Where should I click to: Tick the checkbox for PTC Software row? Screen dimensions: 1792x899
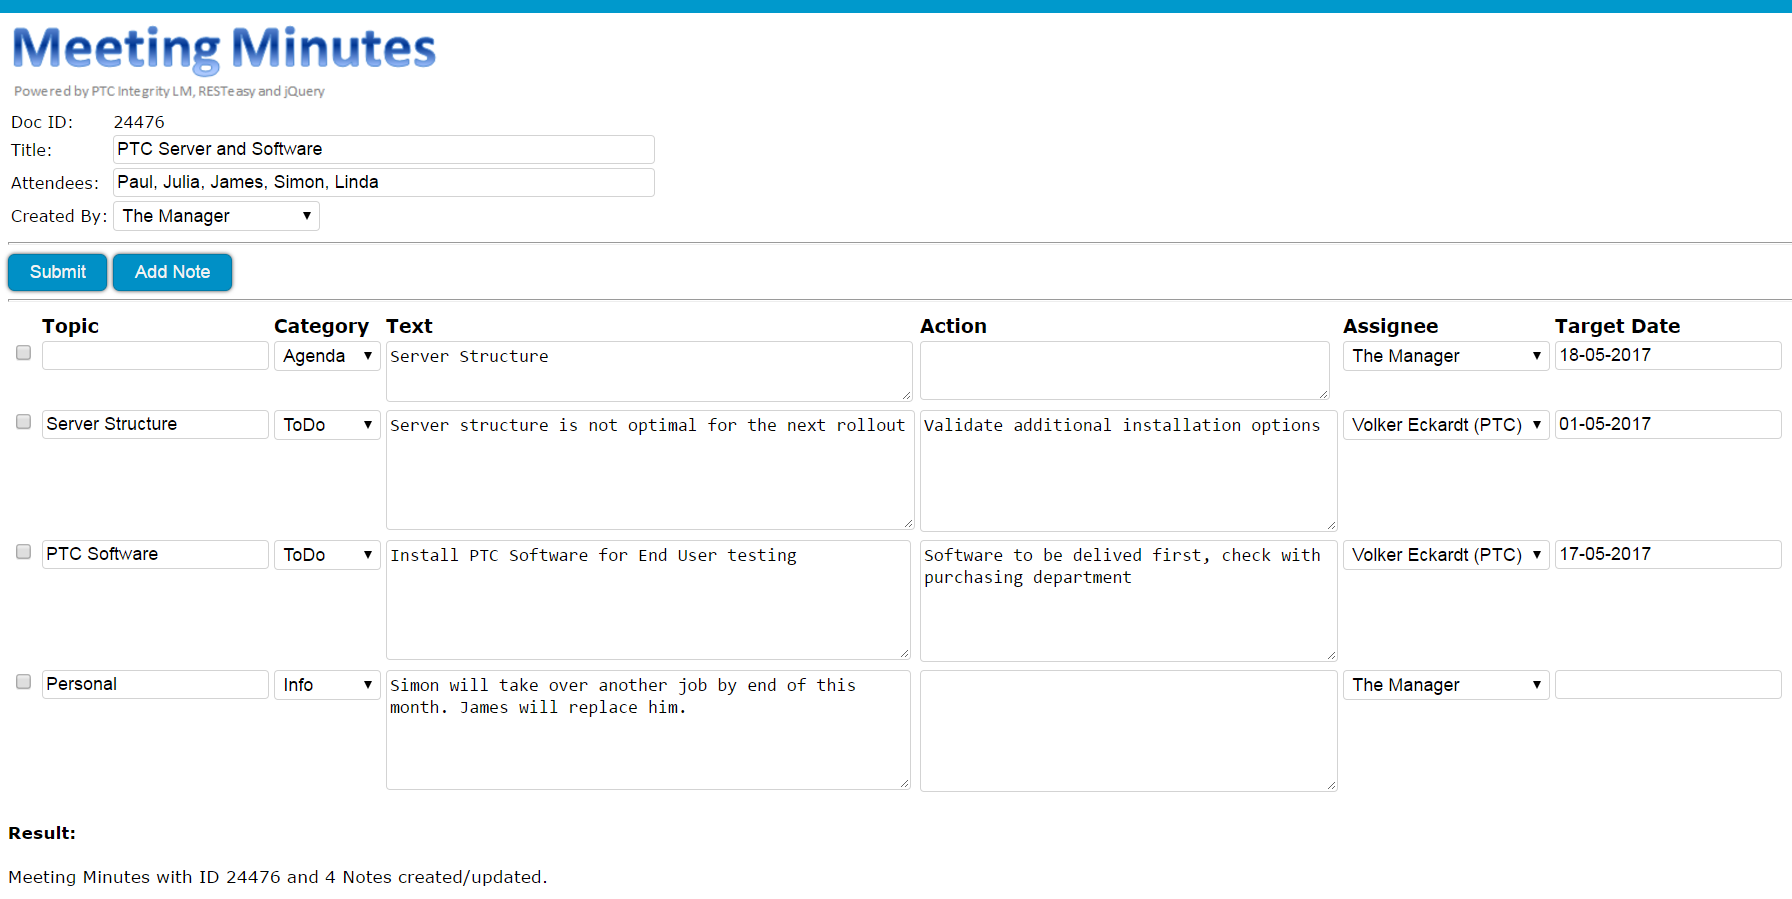point(24,552)
